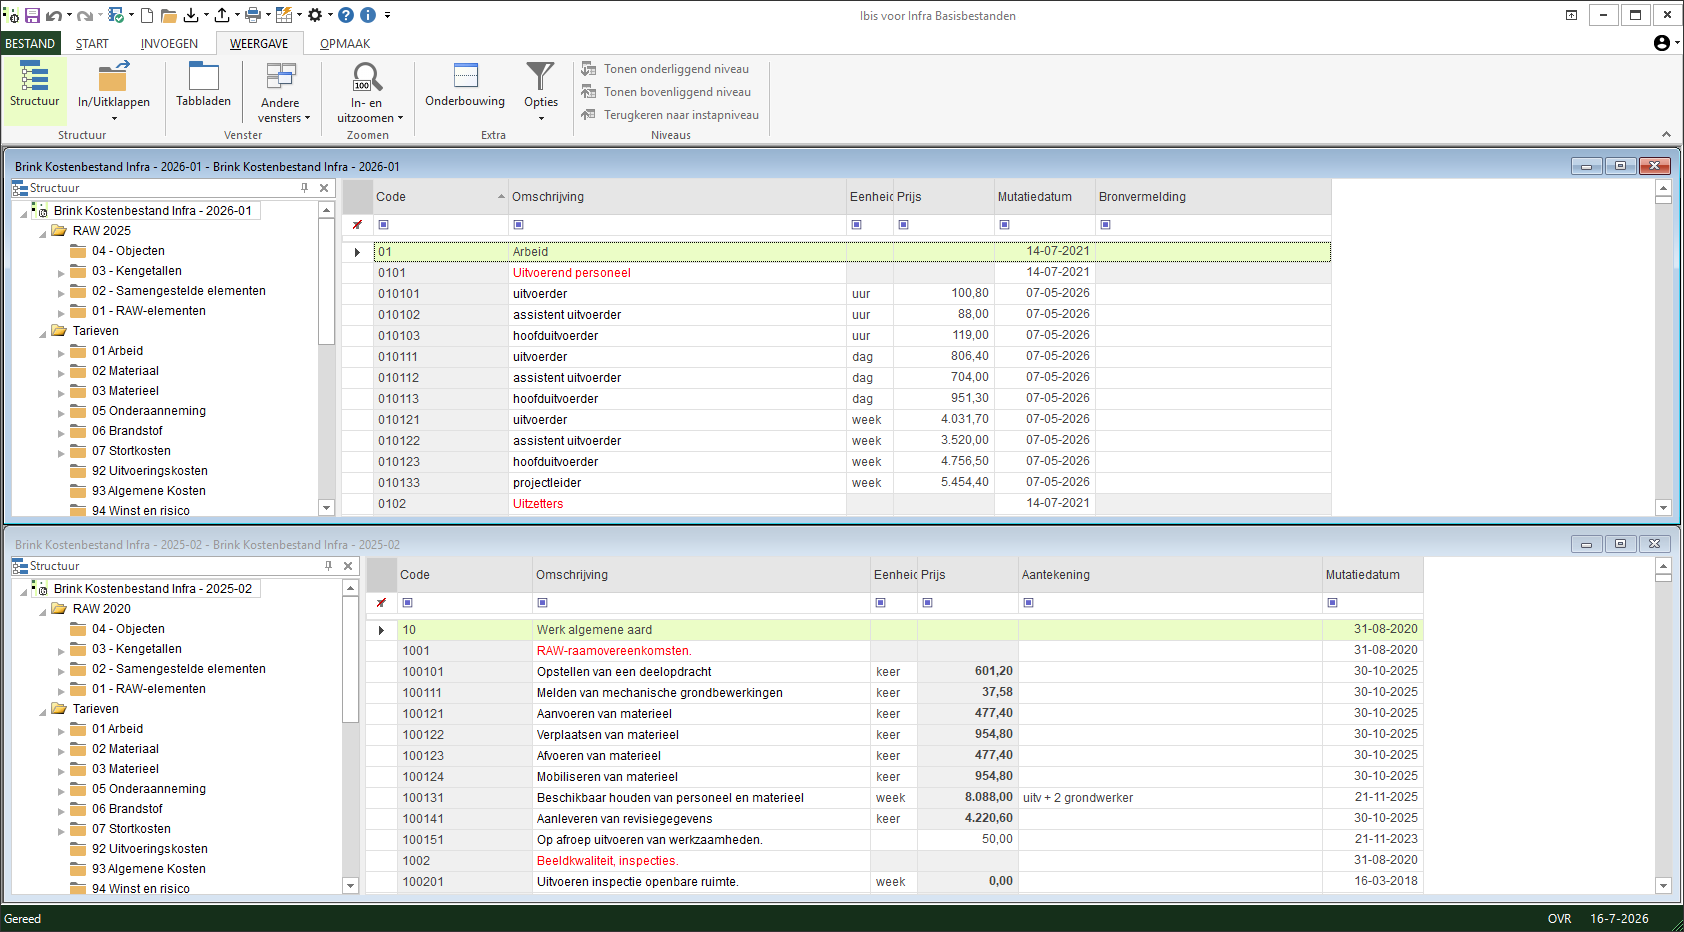Image resolution: width=1684 pixels, height=932 pixels.
Task: Sort by the Code column header in the 2026-01 grid
Action: click(441, 197)
